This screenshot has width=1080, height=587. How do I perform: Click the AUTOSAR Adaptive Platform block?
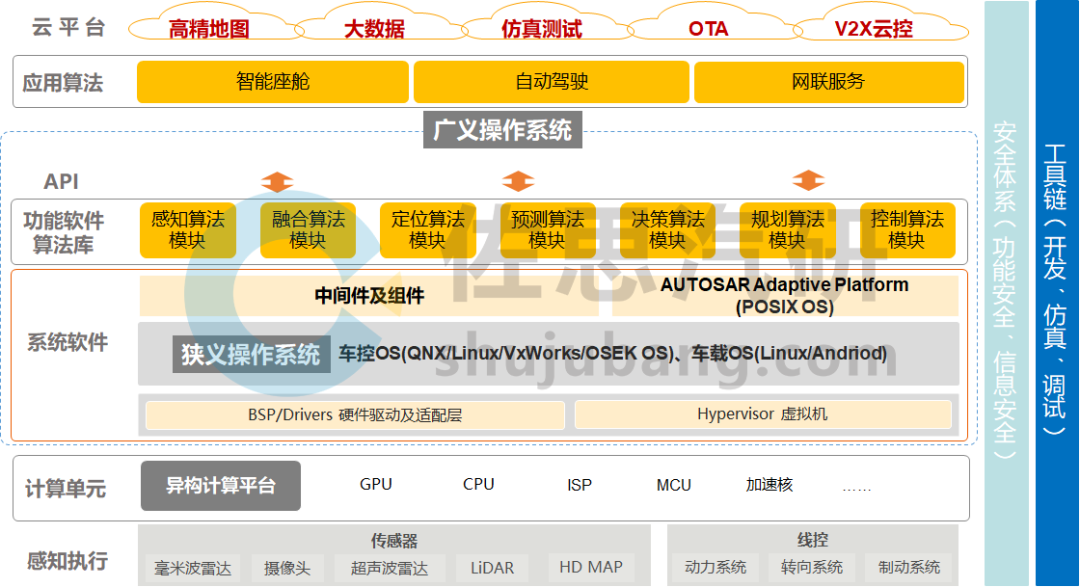[785, 296]
